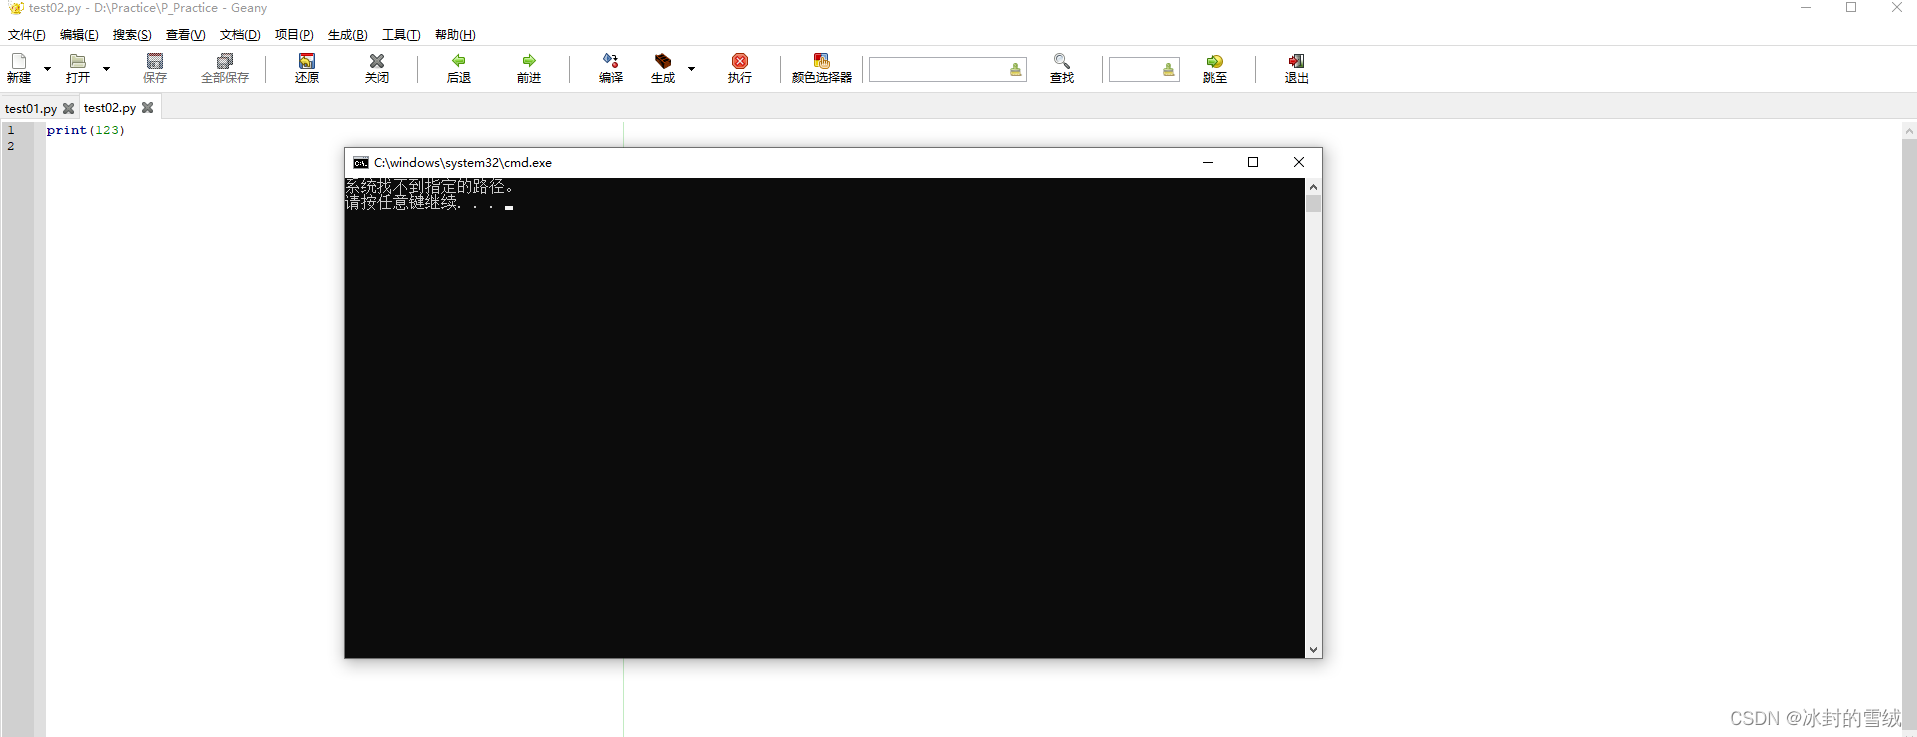Click the cmd.exe title bar text
Image resolution: width=1917 pixels, height=737 pixels.
(463, 163)
